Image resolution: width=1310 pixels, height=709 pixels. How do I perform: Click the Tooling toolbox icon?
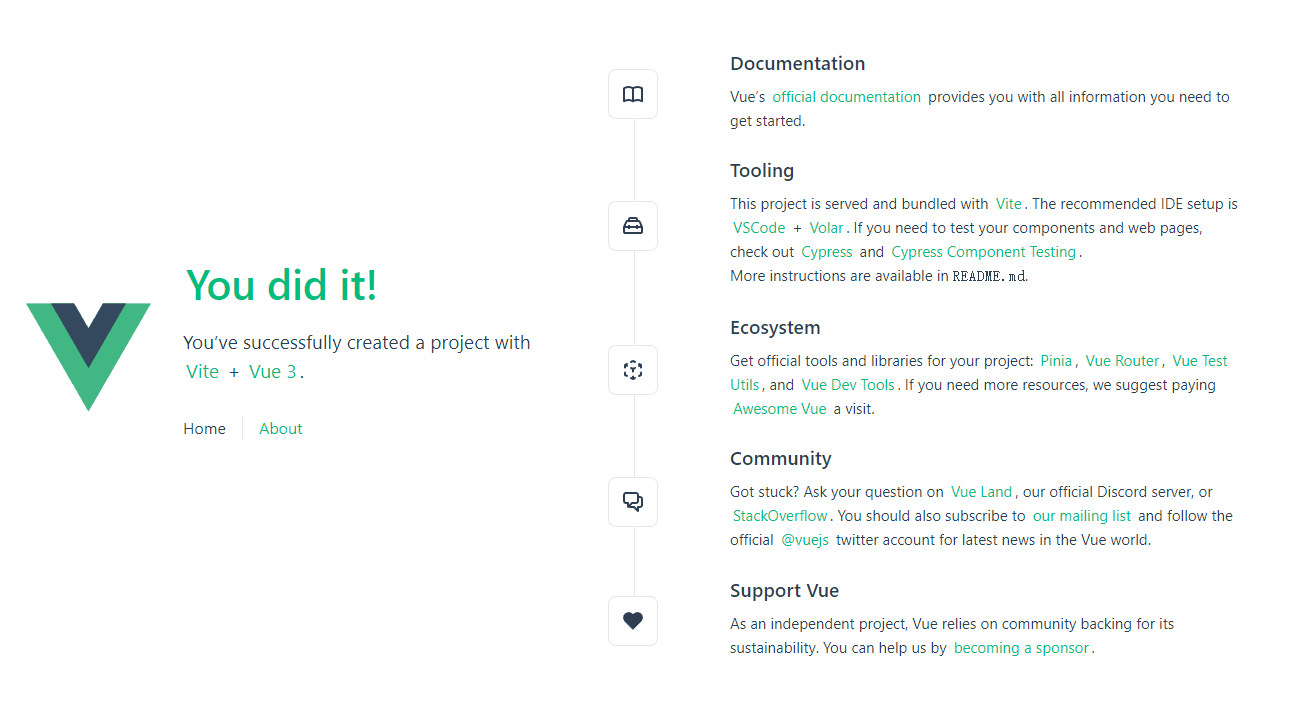[633, 226]
